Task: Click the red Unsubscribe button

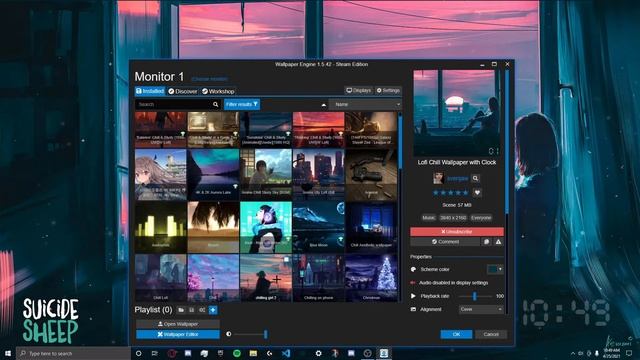Action: (x=457, y=231)
